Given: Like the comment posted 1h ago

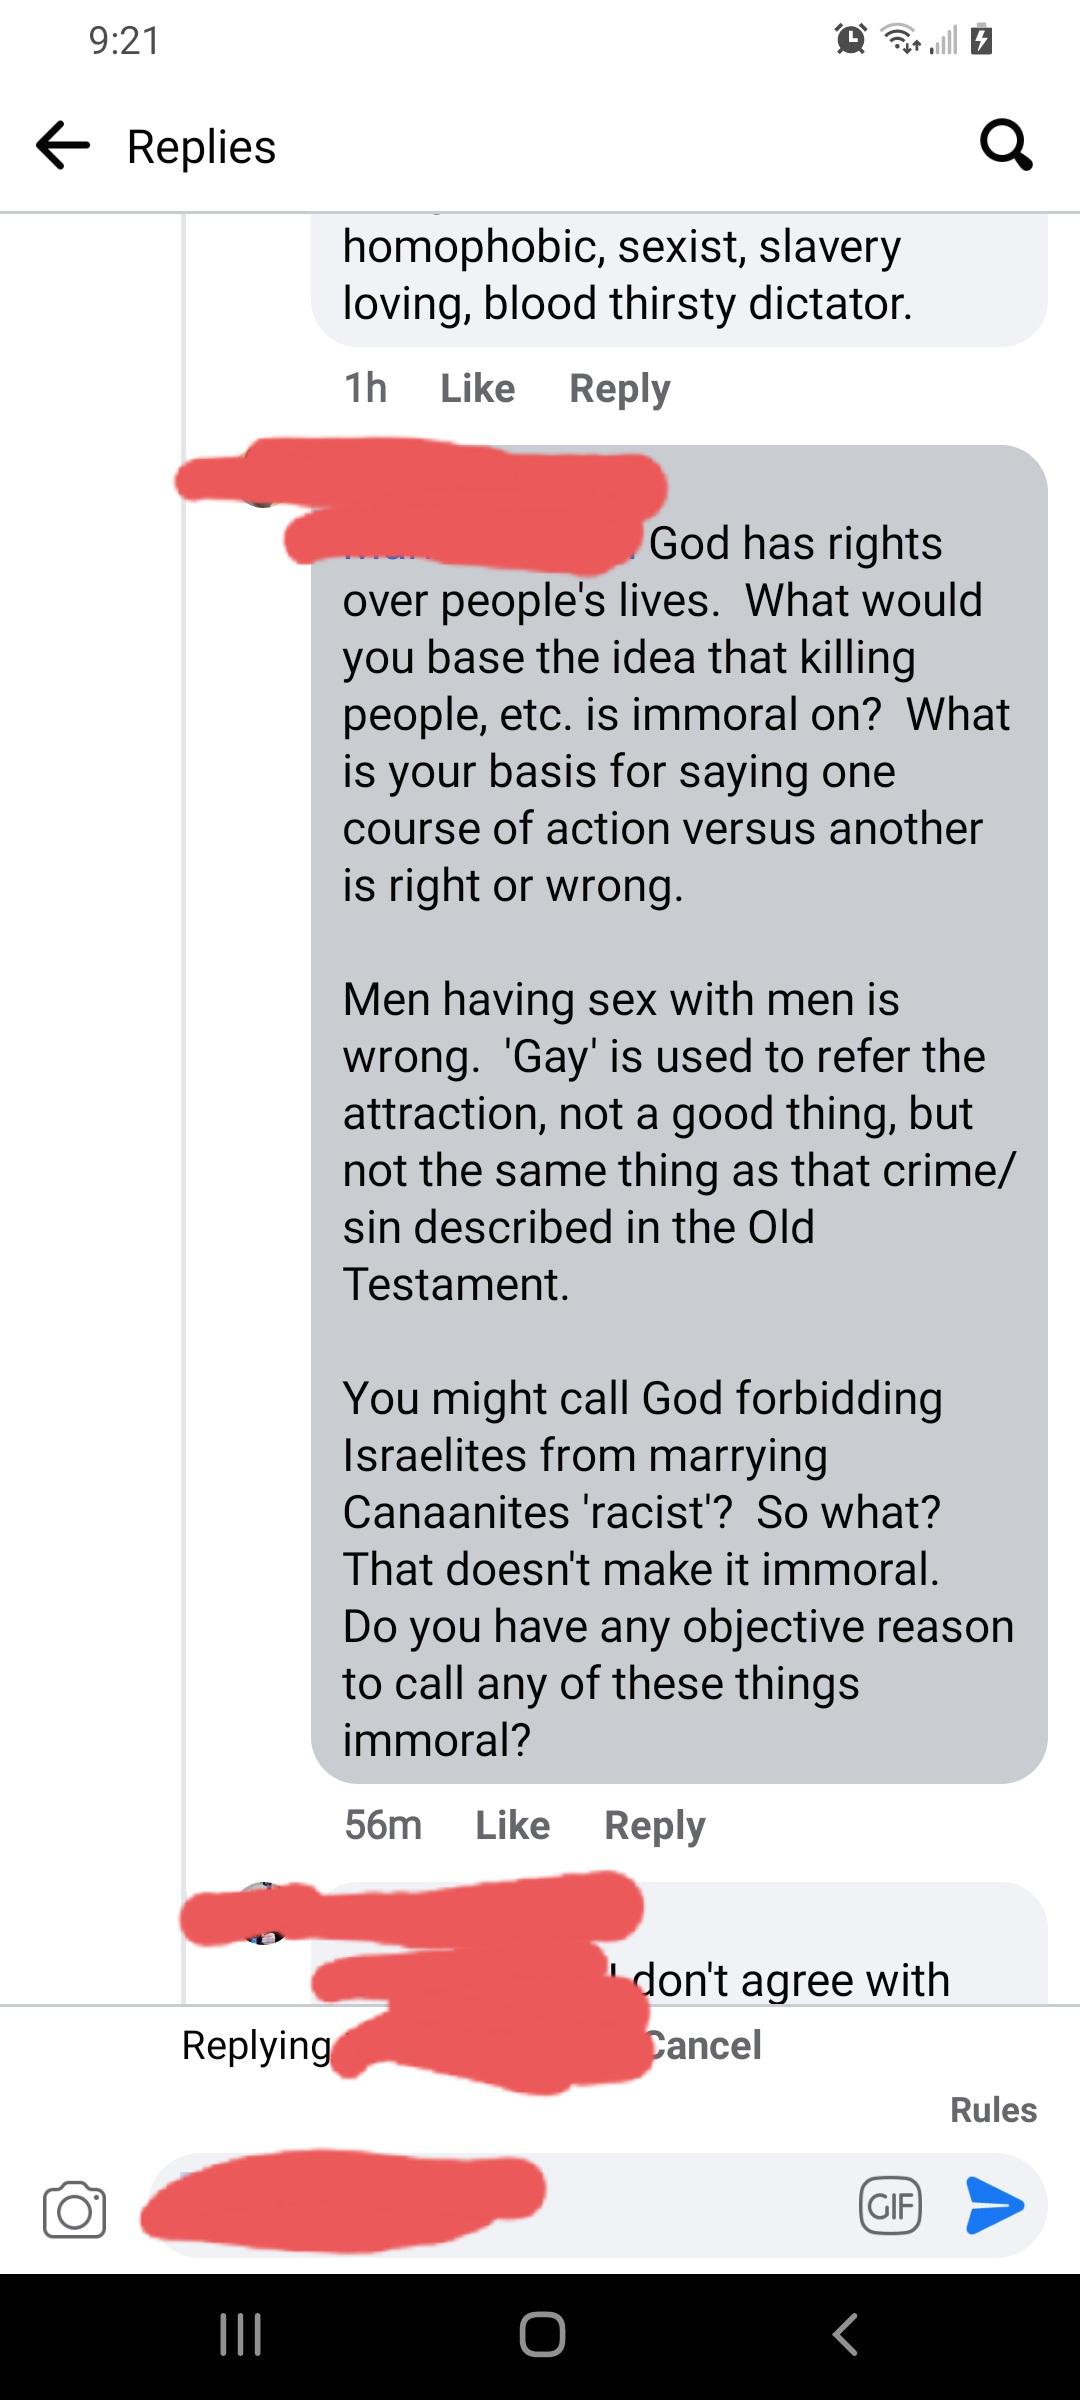Looking at the screenshot, I should click(477, 388).
